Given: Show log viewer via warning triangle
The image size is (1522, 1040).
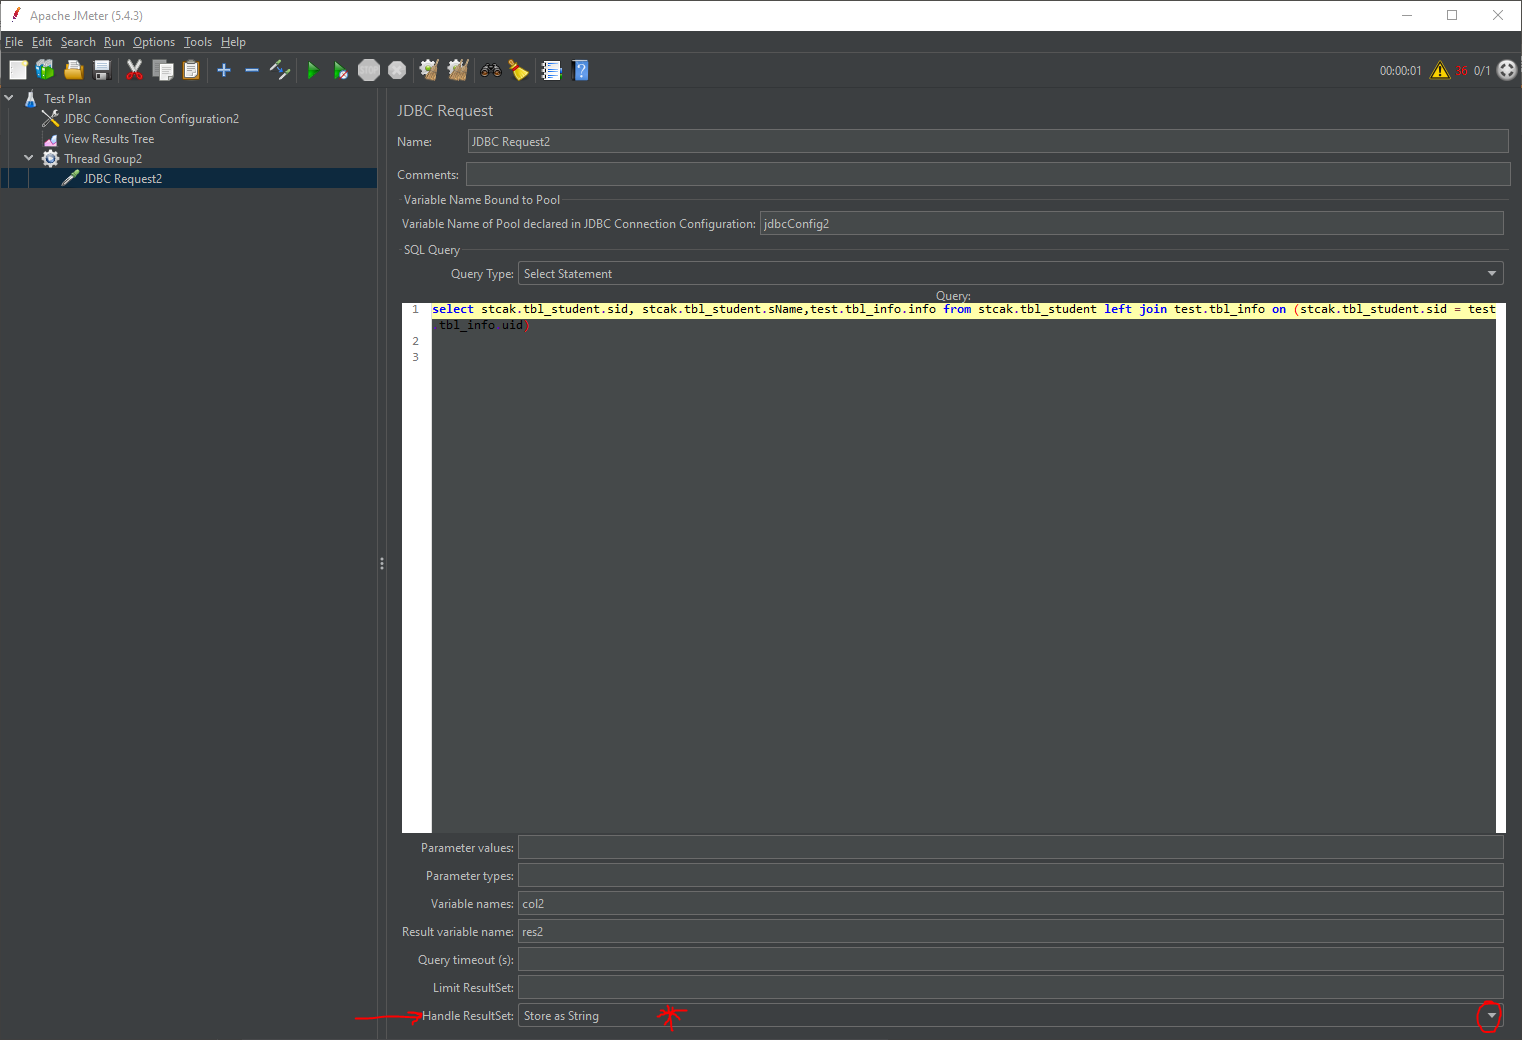Looking at the screenshot, I should (x=1440, y=70).
